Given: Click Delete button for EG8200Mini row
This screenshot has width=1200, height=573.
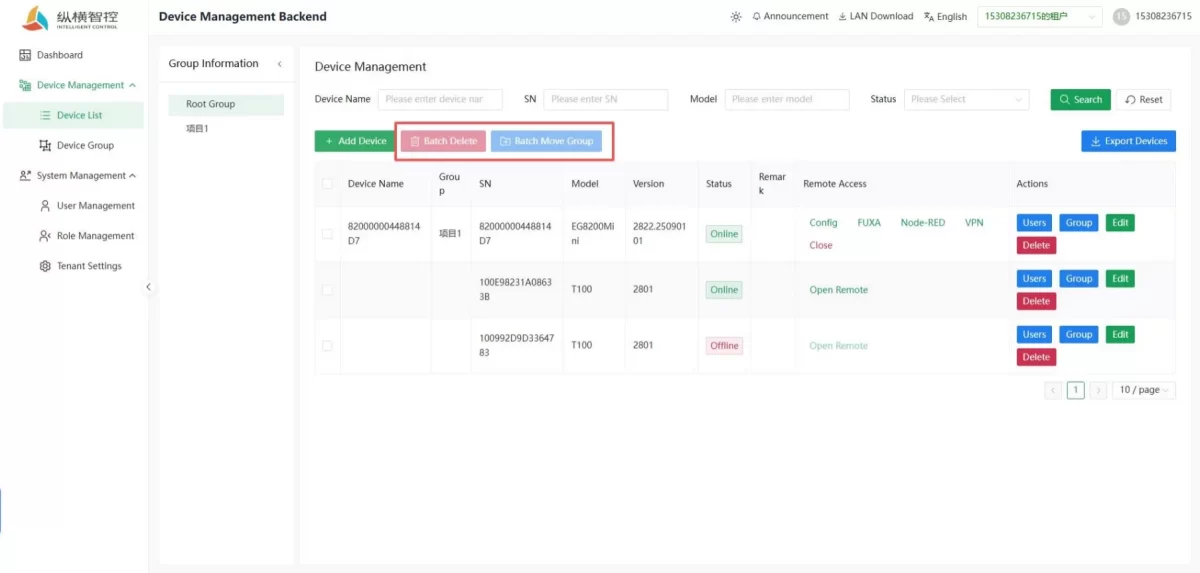Looking at the screenshot, I should 1036,245.
